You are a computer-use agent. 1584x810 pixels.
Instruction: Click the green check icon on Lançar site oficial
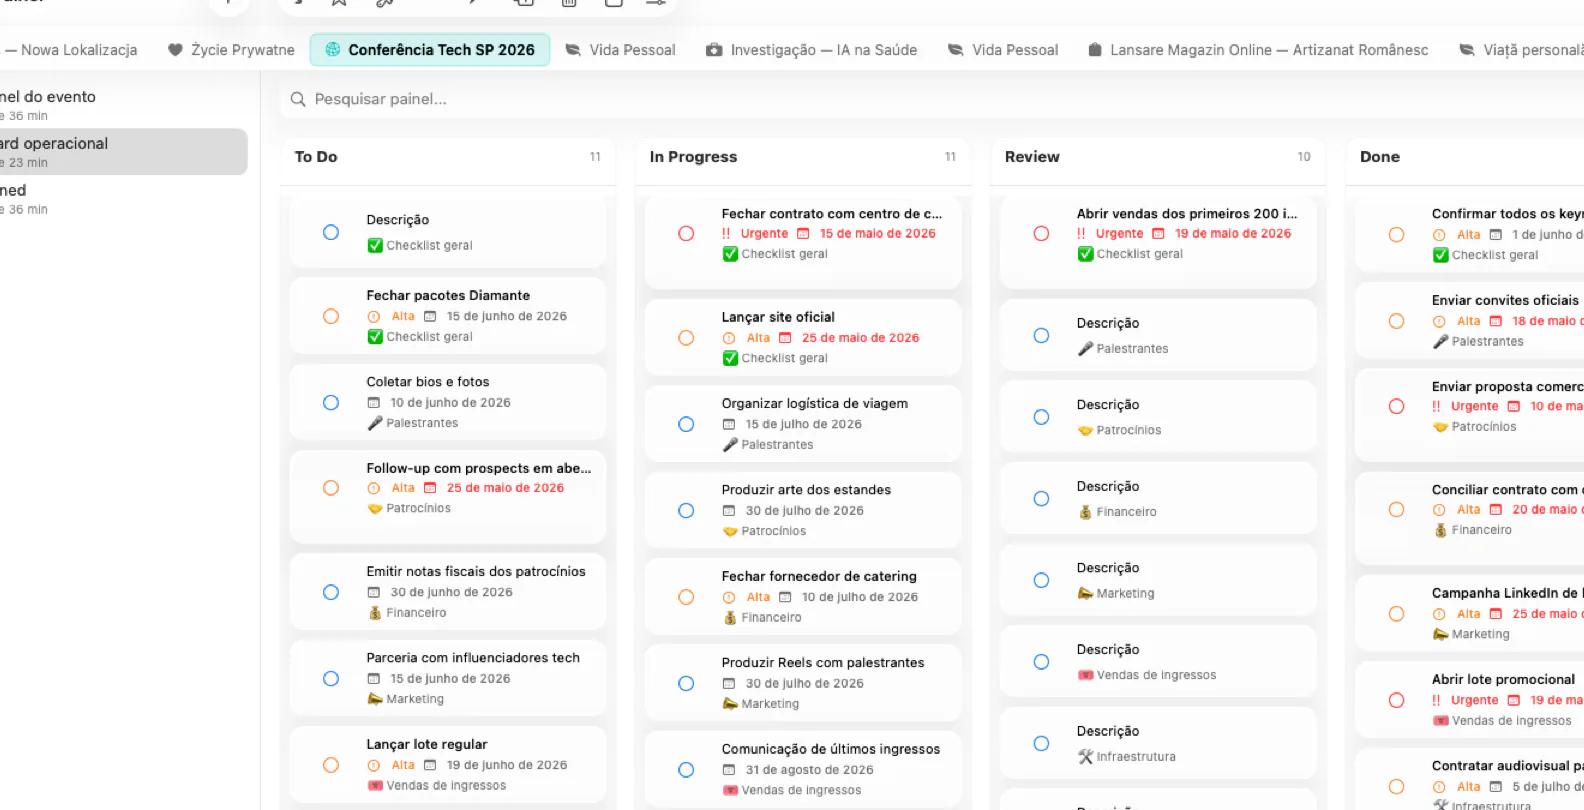[730, 358]
